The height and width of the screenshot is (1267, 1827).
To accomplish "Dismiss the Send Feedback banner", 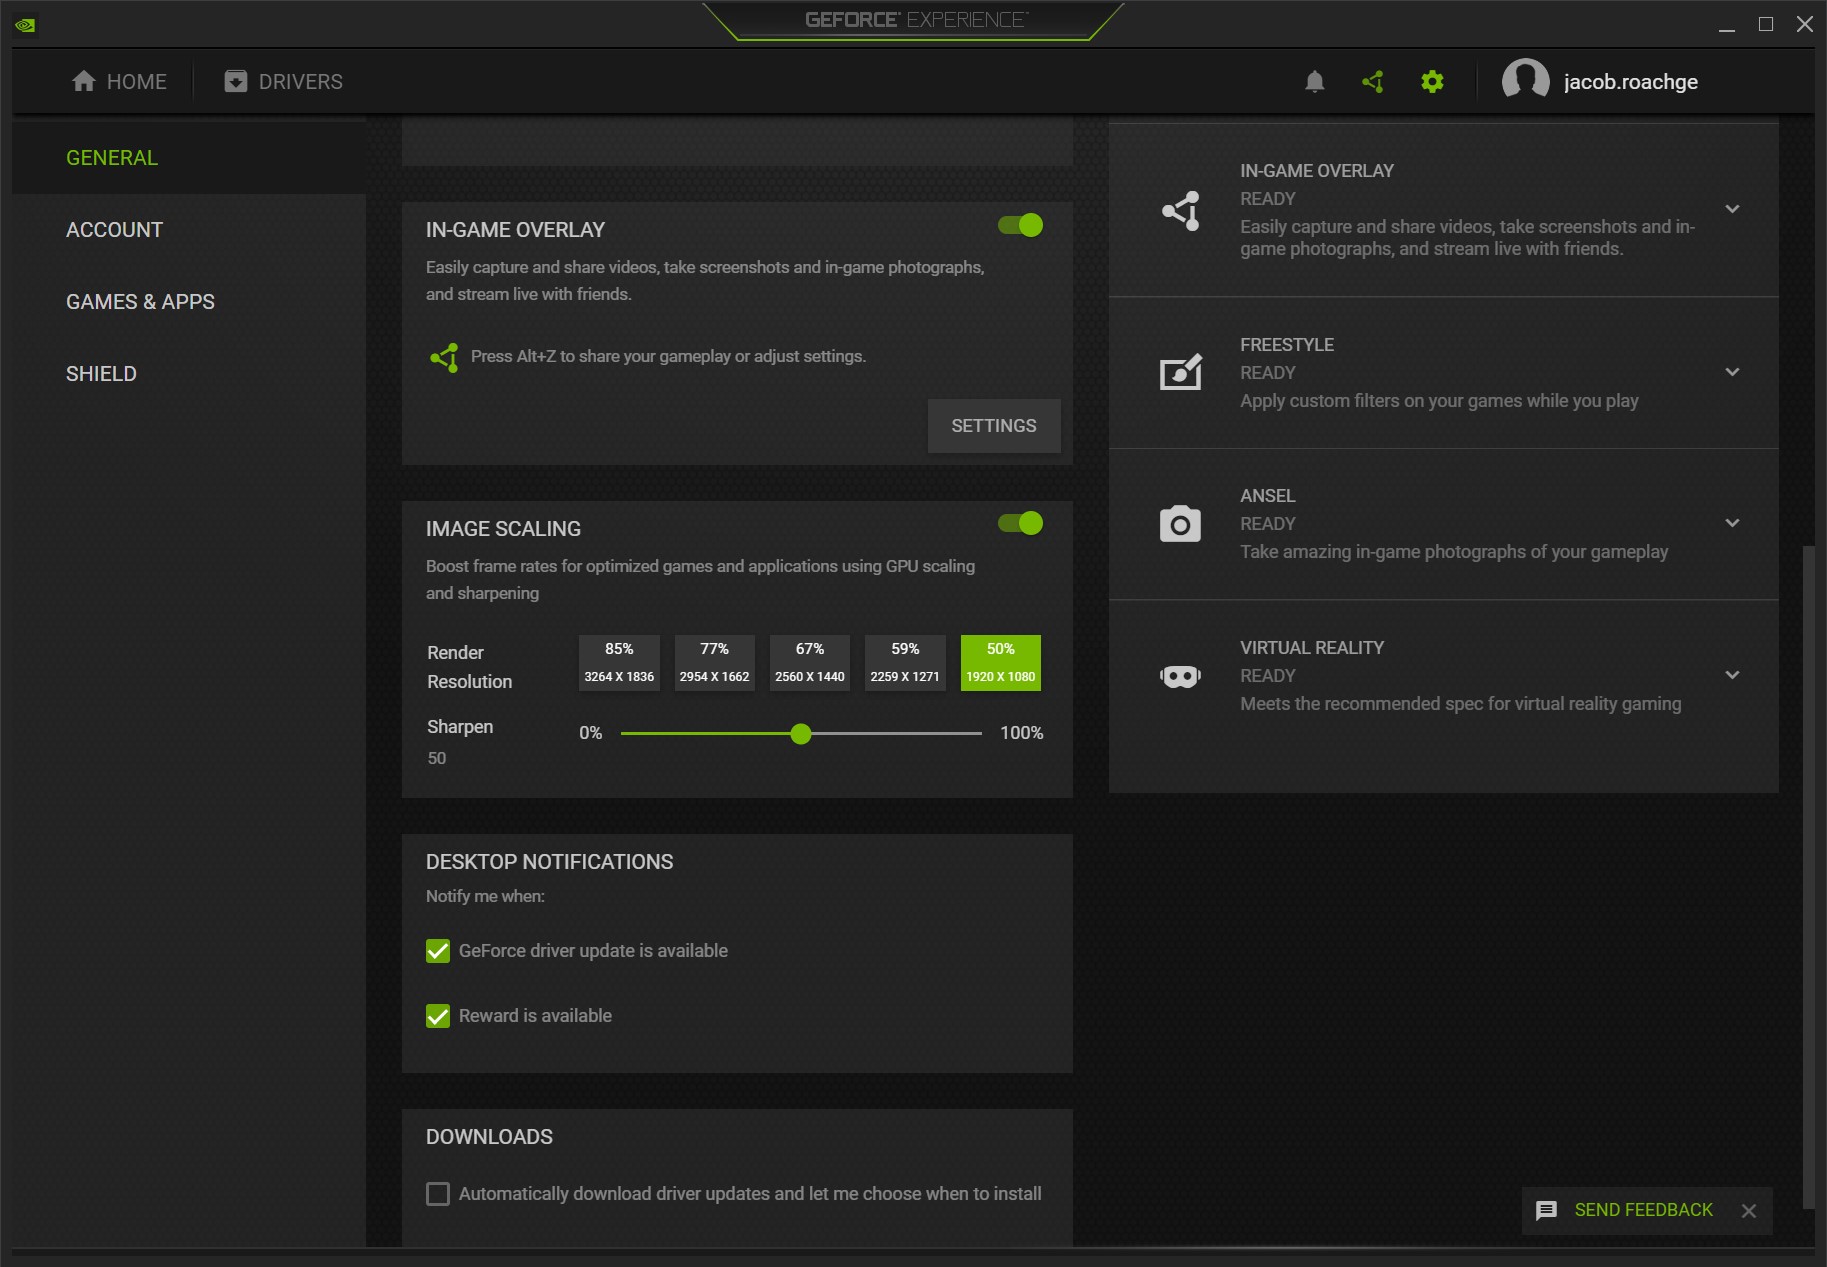I will click(x=1748, y=1211).
